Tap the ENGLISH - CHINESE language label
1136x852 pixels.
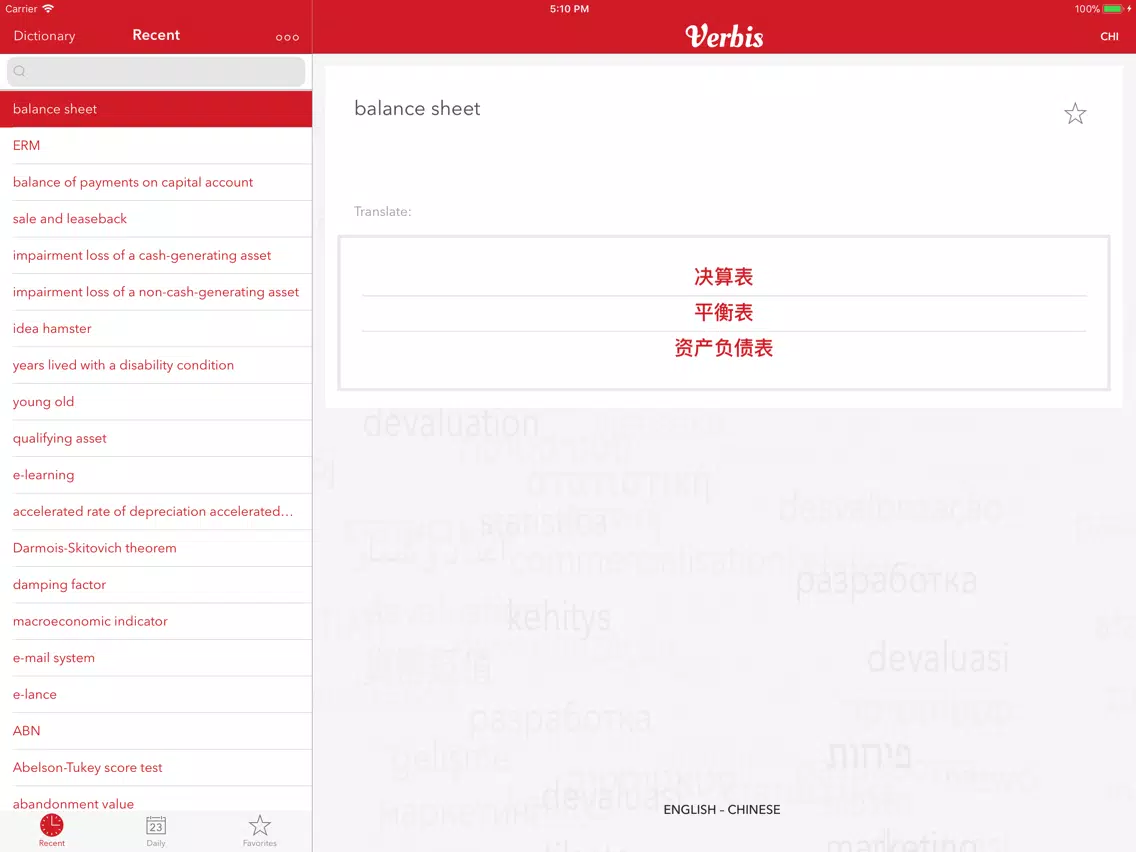pos(722,809)
